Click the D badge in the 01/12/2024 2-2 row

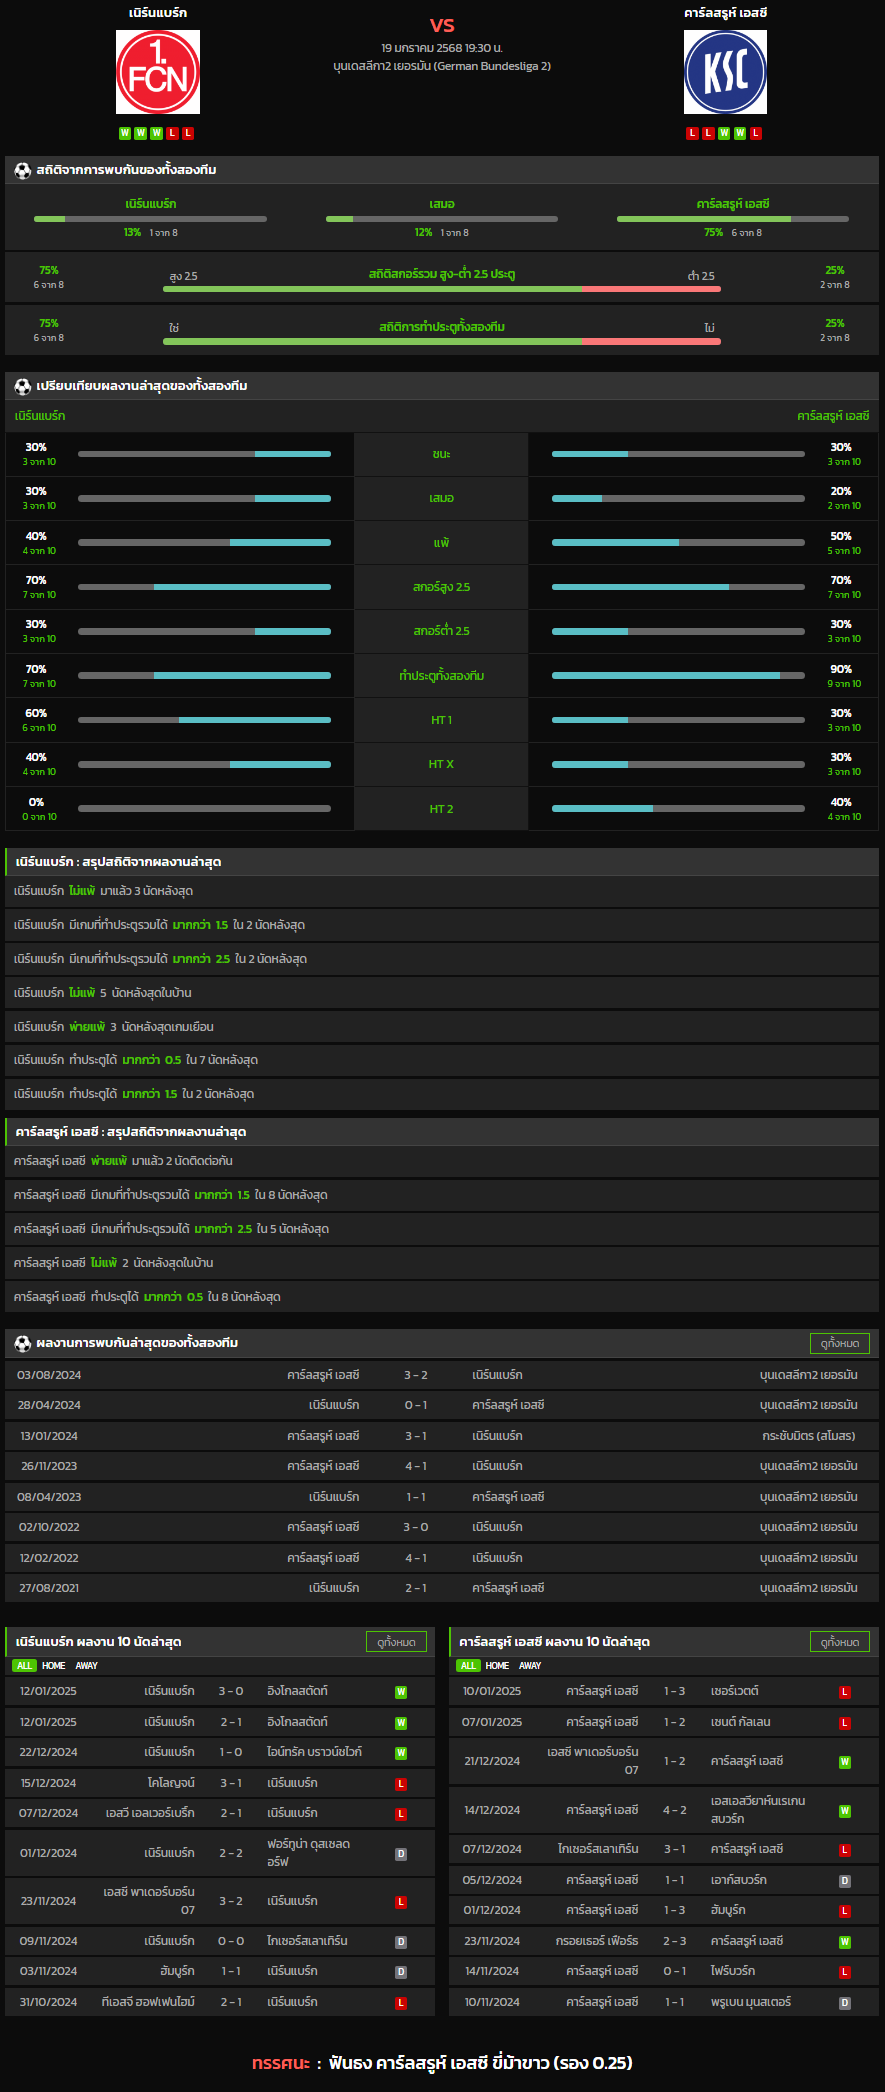tap(401, 1854)
